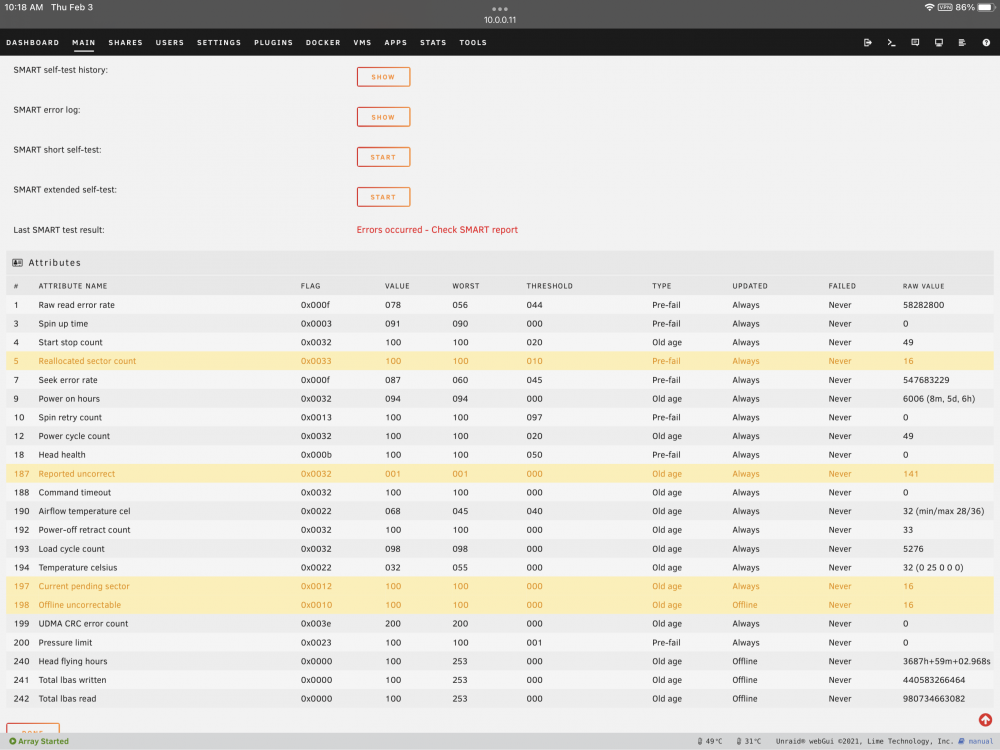
Task: Open the feedback icon in header
Action: coord(915,43)
